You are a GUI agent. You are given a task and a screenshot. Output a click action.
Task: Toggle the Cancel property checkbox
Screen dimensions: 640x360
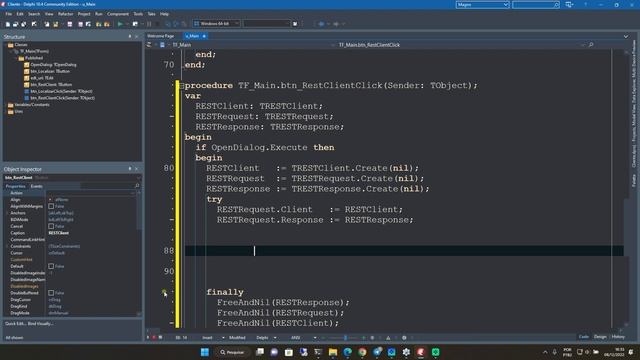tap(51, 227)
